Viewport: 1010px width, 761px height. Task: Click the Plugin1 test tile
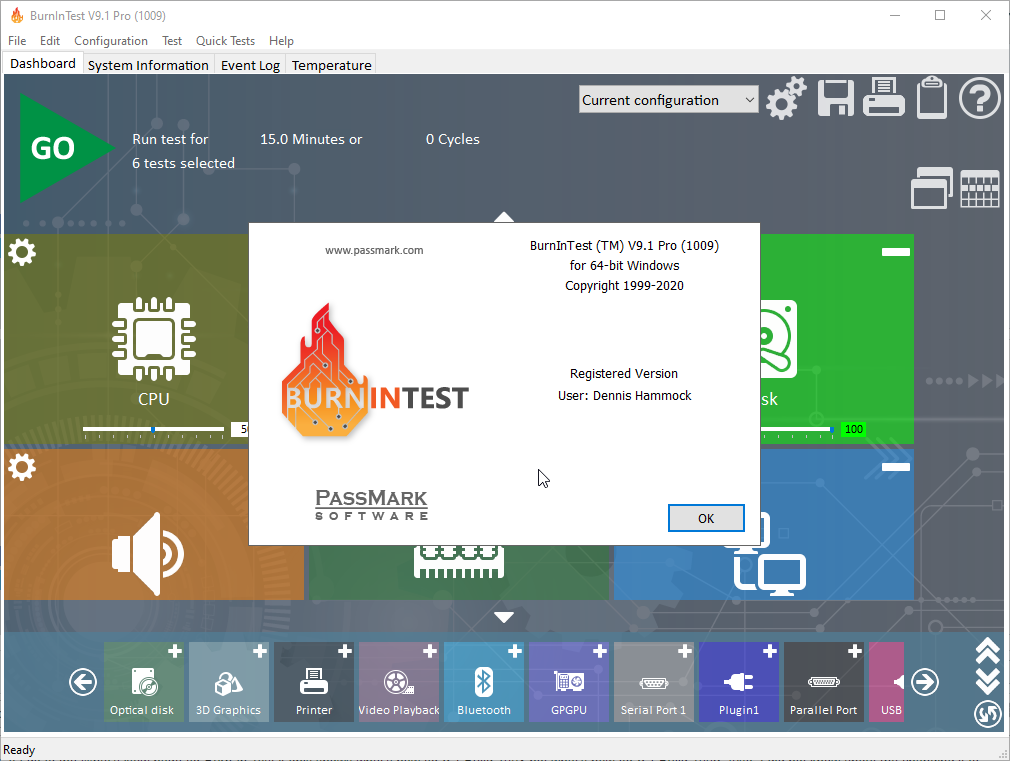[x=739, y=682]
